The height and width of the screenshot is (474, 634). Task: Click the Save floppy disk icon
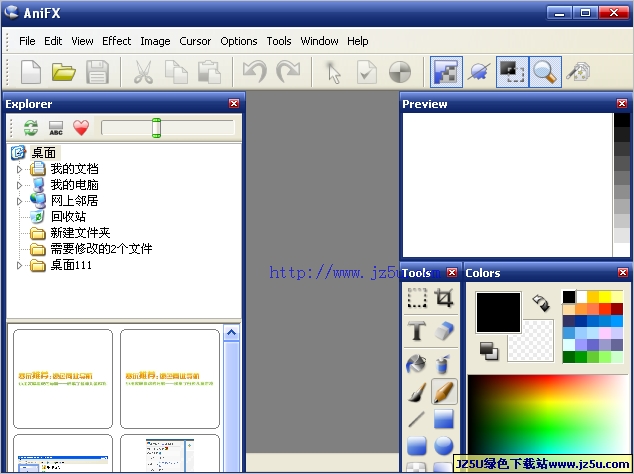(x=97, y=72)
